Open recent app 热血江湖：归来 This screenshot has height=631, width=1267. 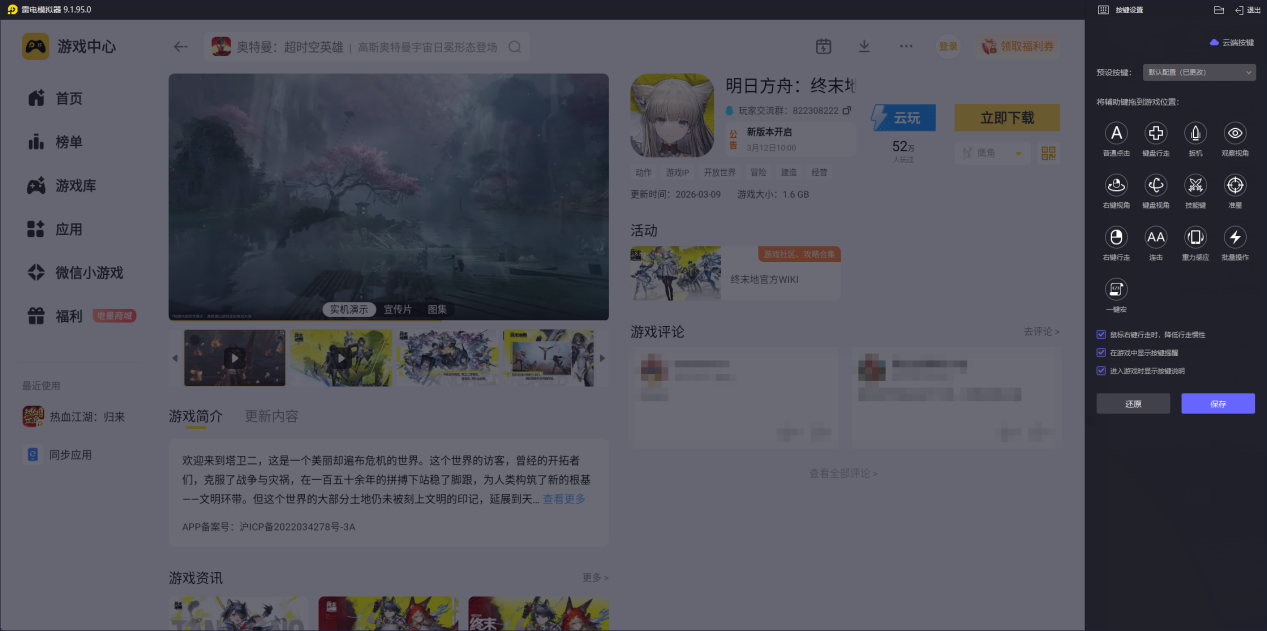click(75, 417)
